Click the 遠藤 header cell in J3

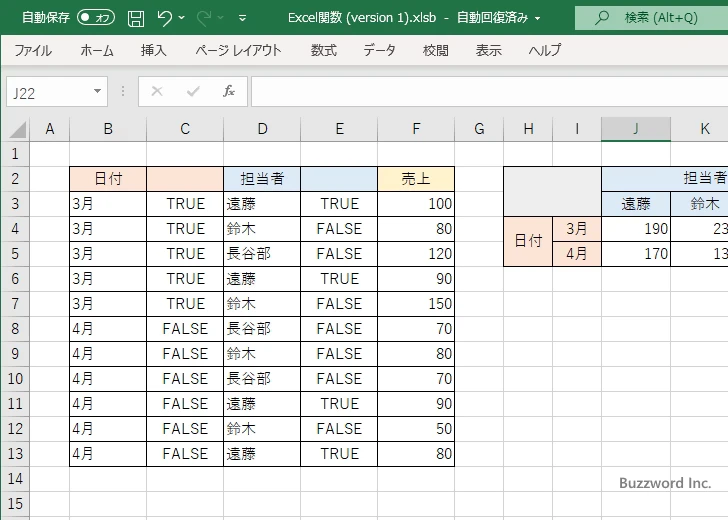636,204
